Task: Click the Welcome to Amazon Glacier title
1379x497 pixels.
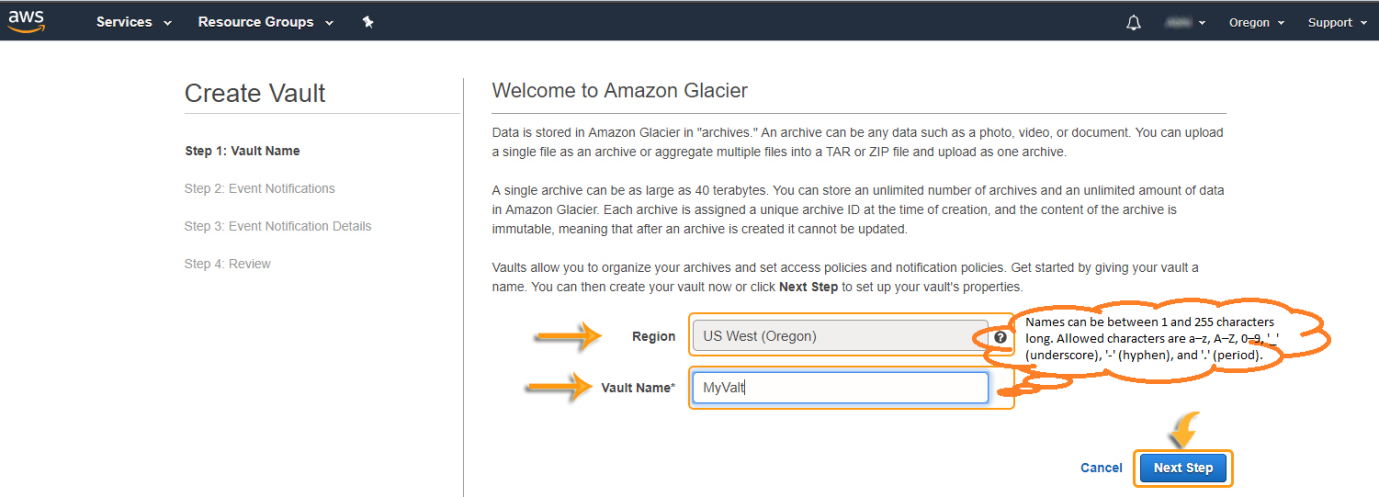Action: [x=620, y=91]
